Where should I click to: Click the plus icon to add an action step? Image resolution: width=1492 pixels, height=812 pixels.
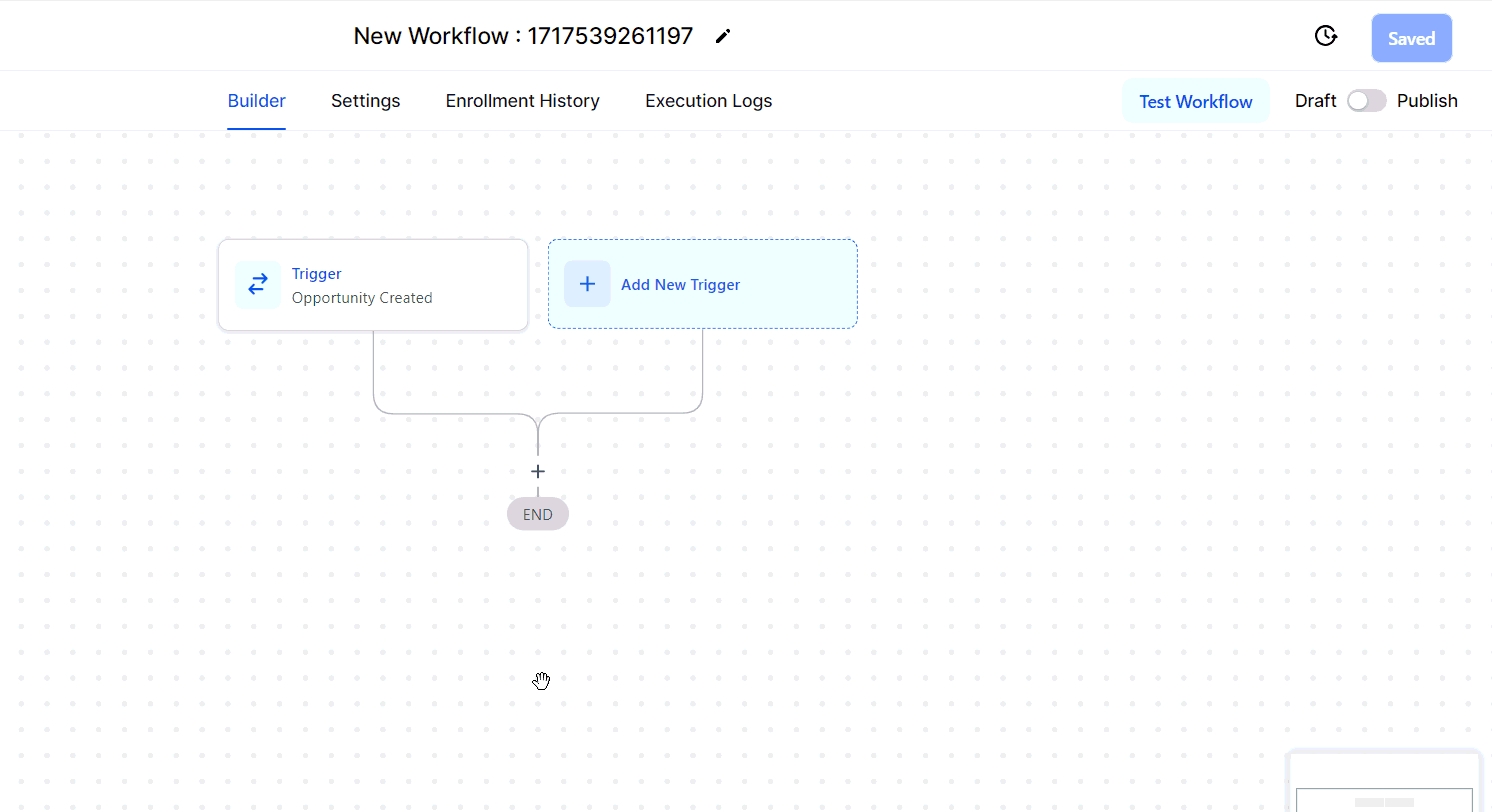pos(538,471)
